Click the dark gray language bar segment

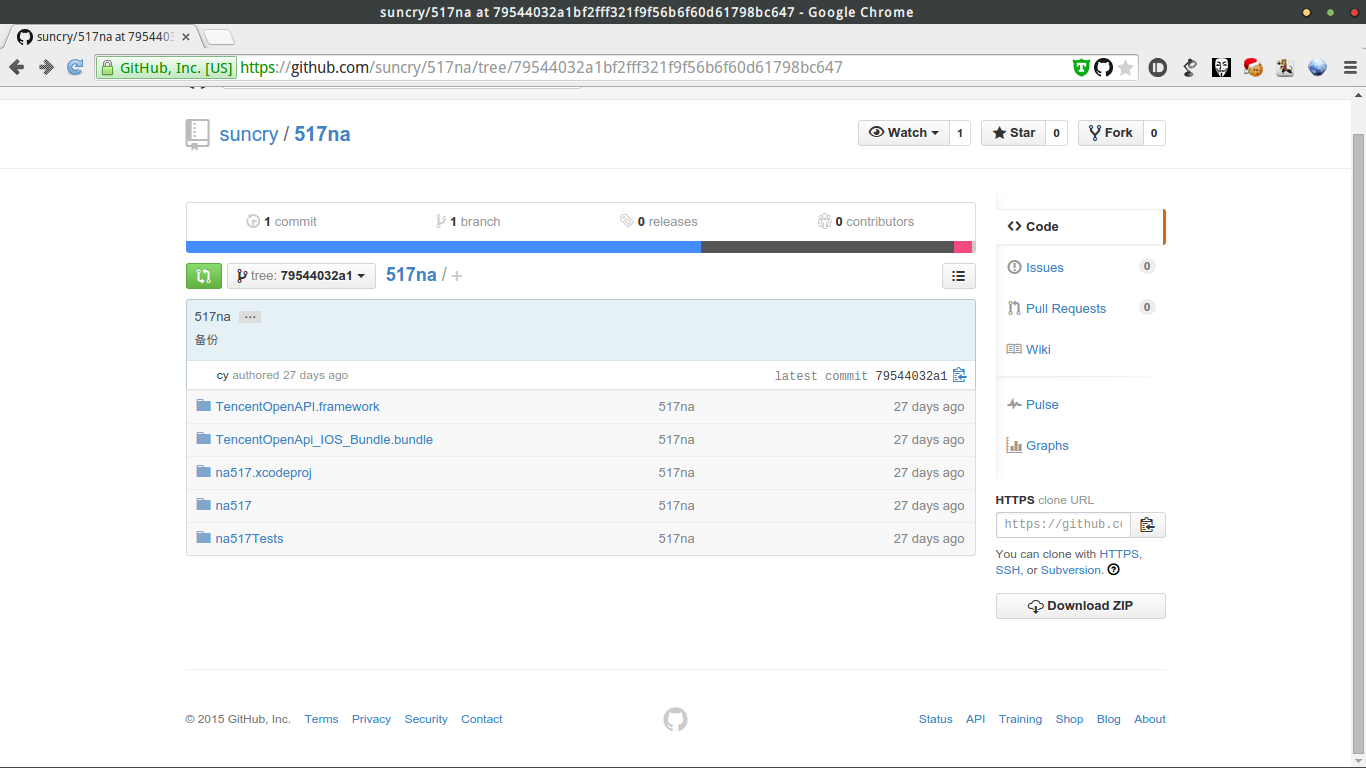point(827,247)
